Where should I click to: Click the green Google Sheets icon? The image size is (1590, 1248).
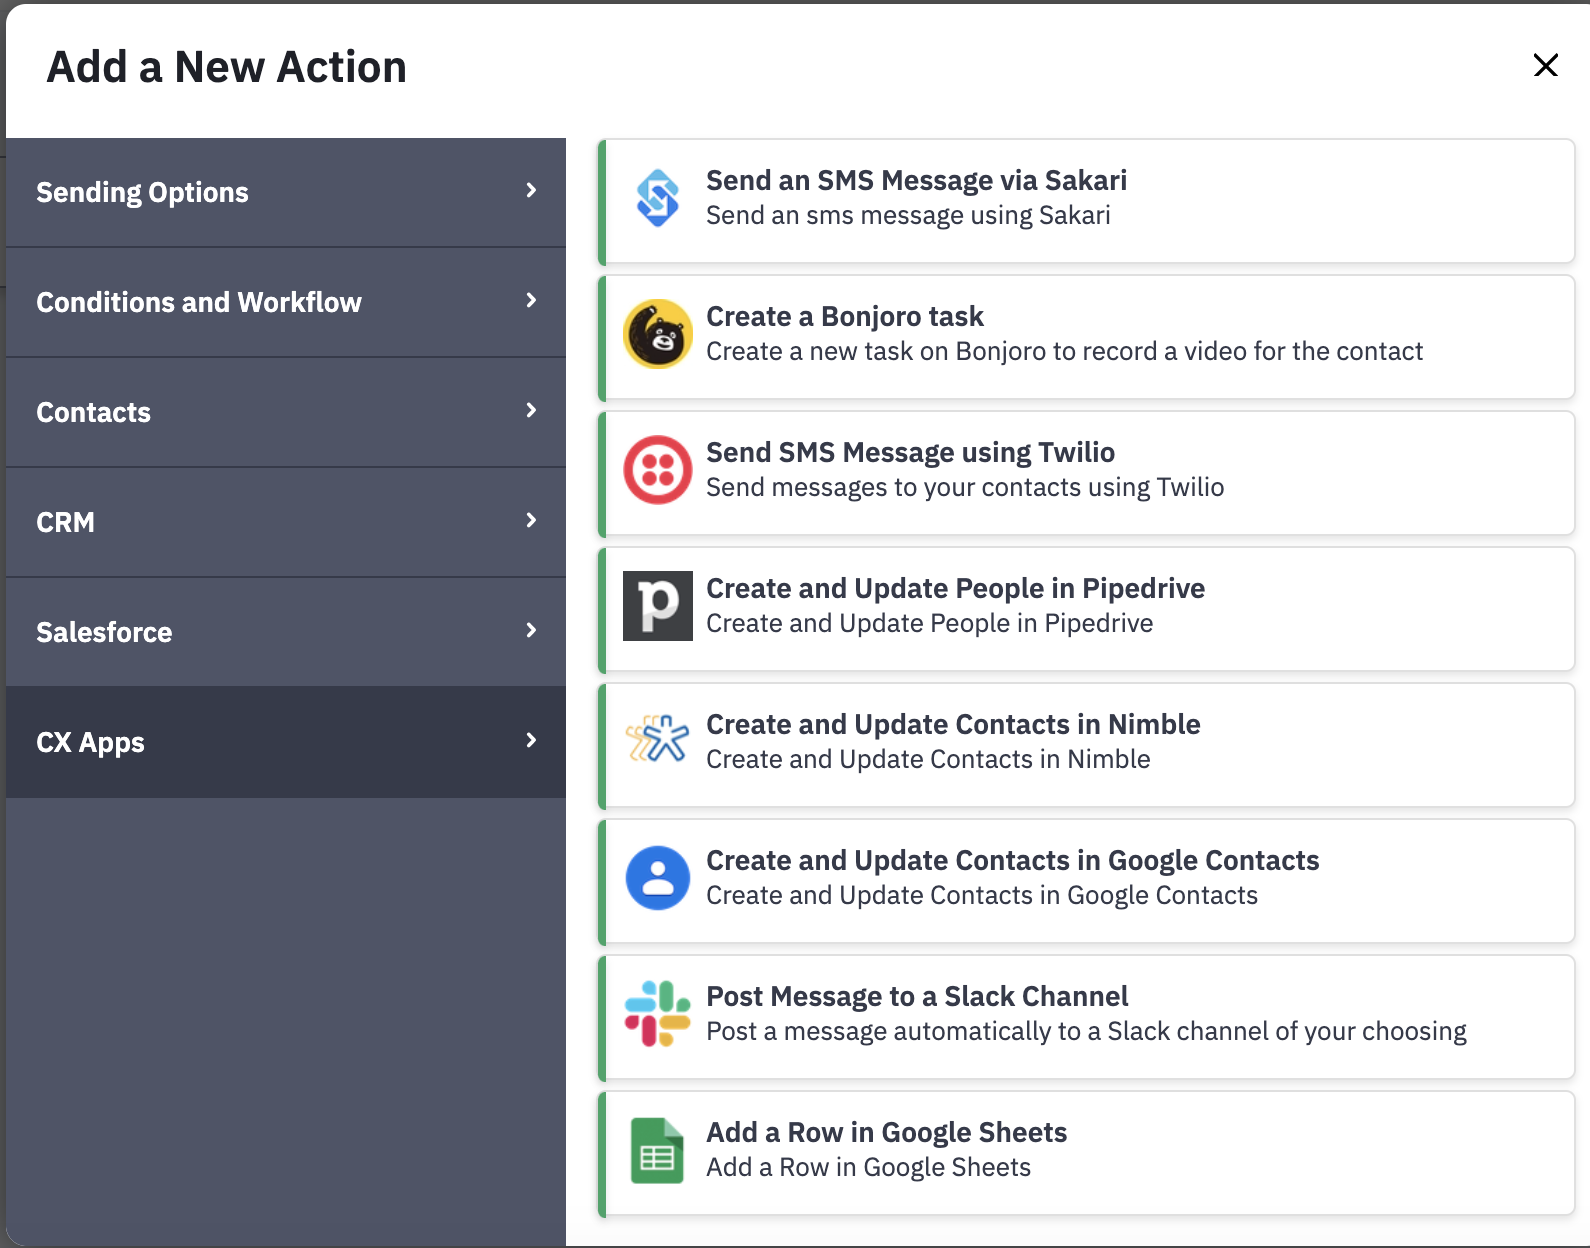pyautogui.click(x=658, y=1150)
